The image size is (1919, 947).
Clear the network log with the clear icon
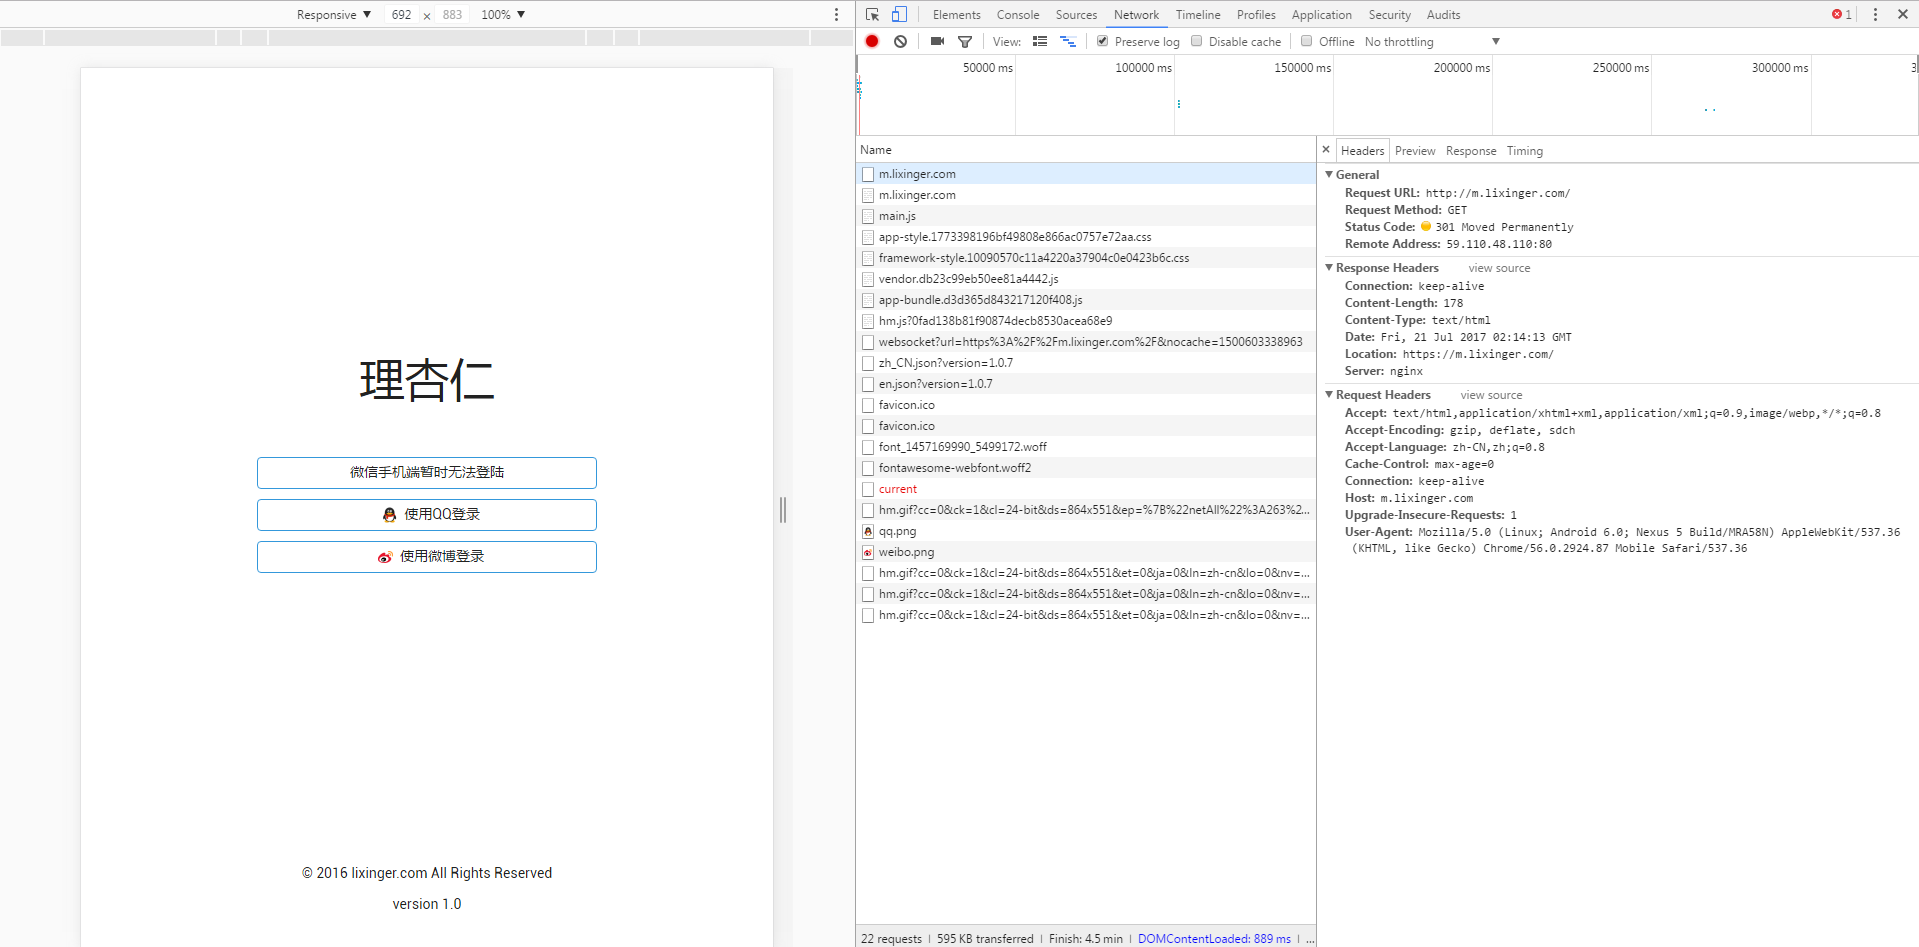pos(901,41)
